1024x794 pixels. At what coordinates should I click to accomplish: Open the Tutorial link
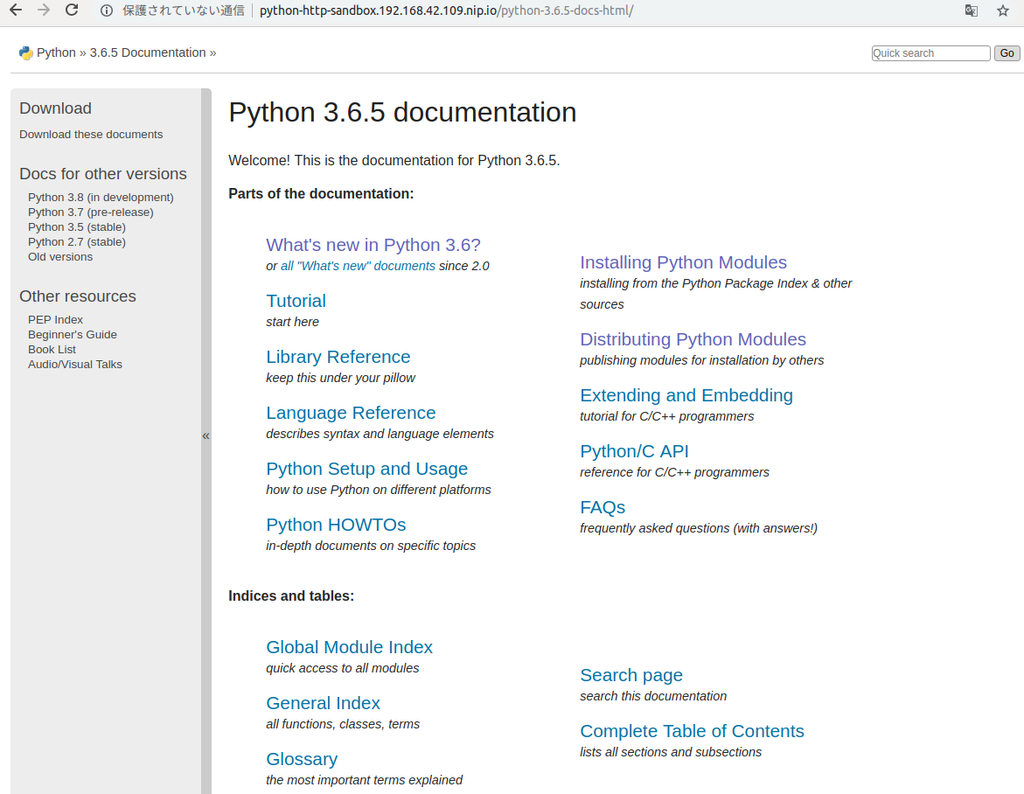point(296,301)
